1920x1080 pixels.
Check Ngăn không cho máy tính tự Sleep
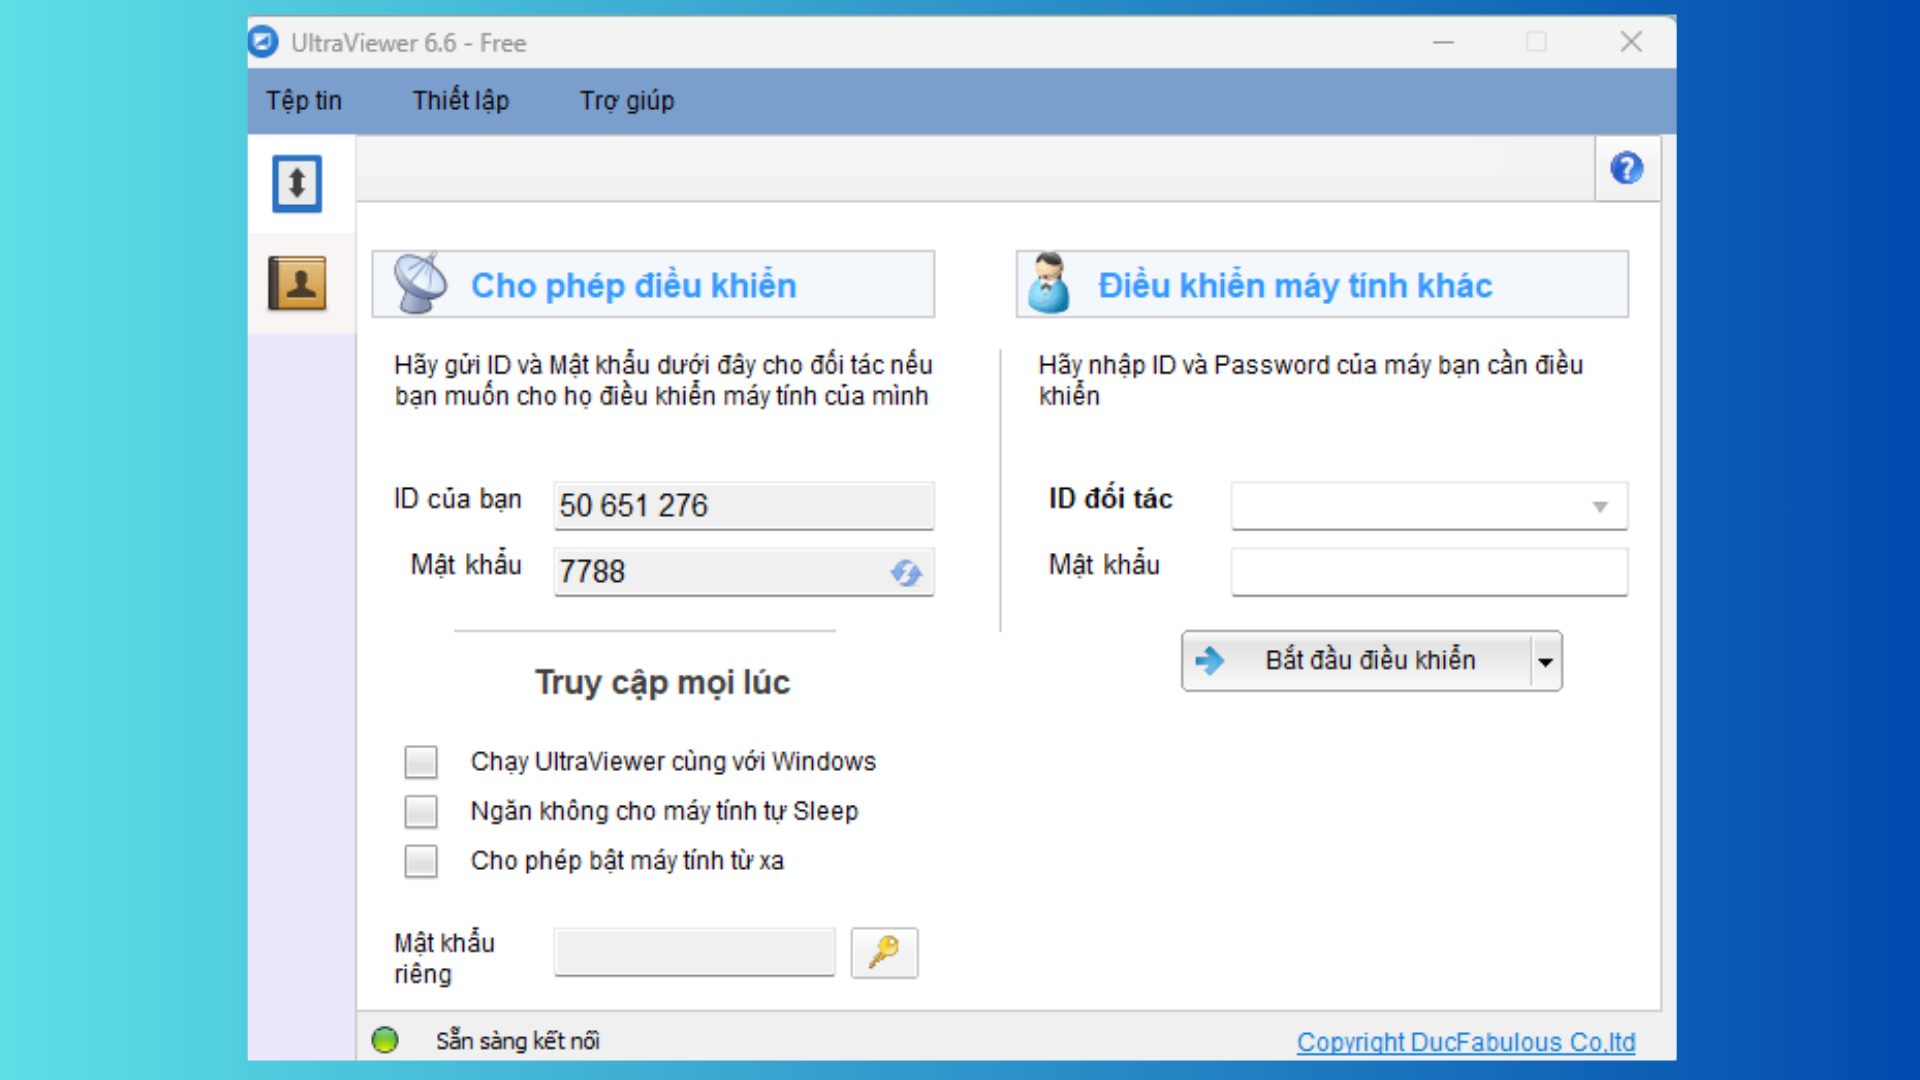coord(421,811)
